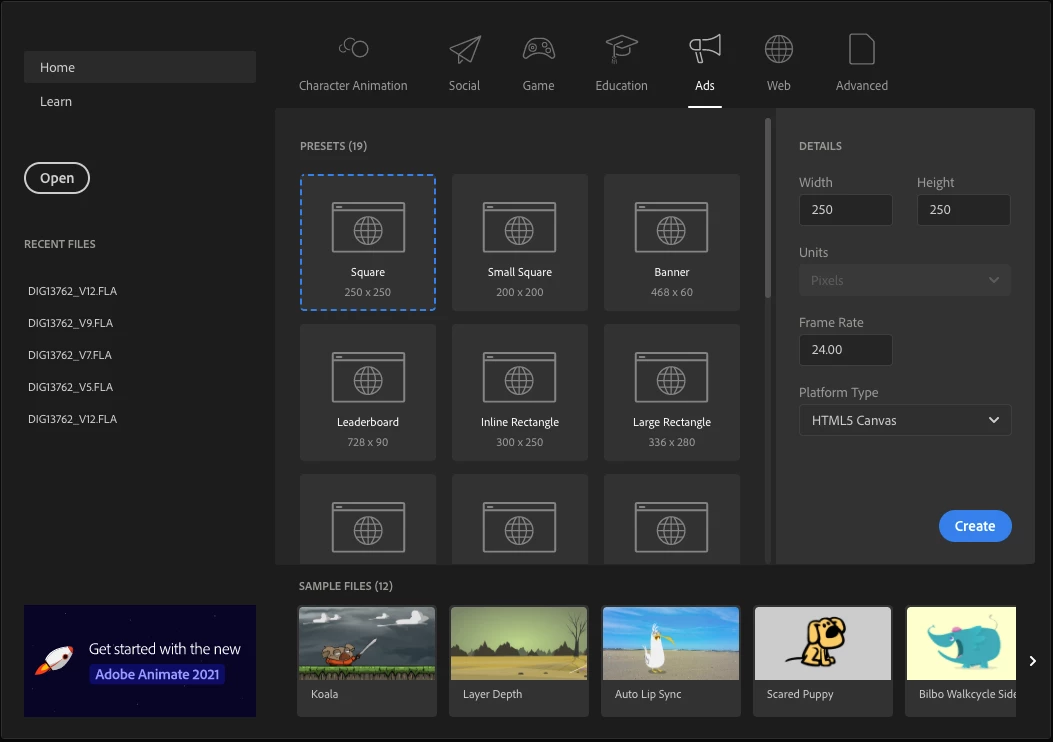Open the Advanced tab label
Viewport: 1053px width, 742px height.
862,85
